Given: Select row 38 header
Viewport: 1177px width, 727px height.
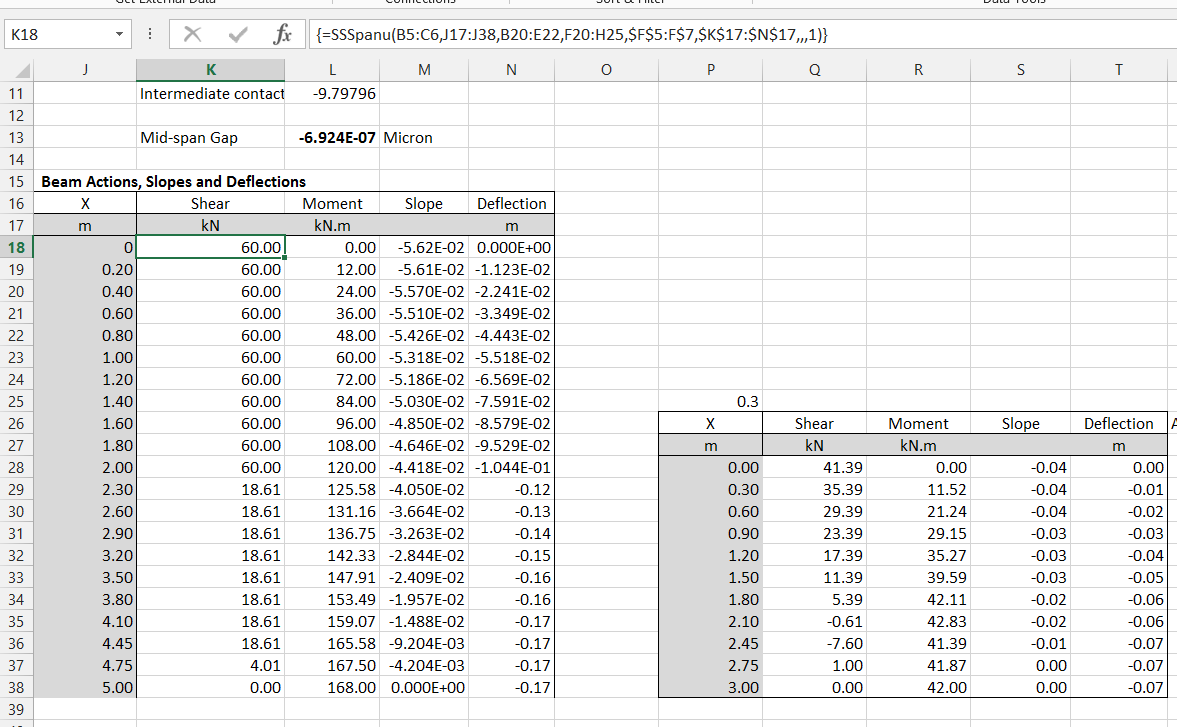Looking at the screenshot, I should pos(17,687).
